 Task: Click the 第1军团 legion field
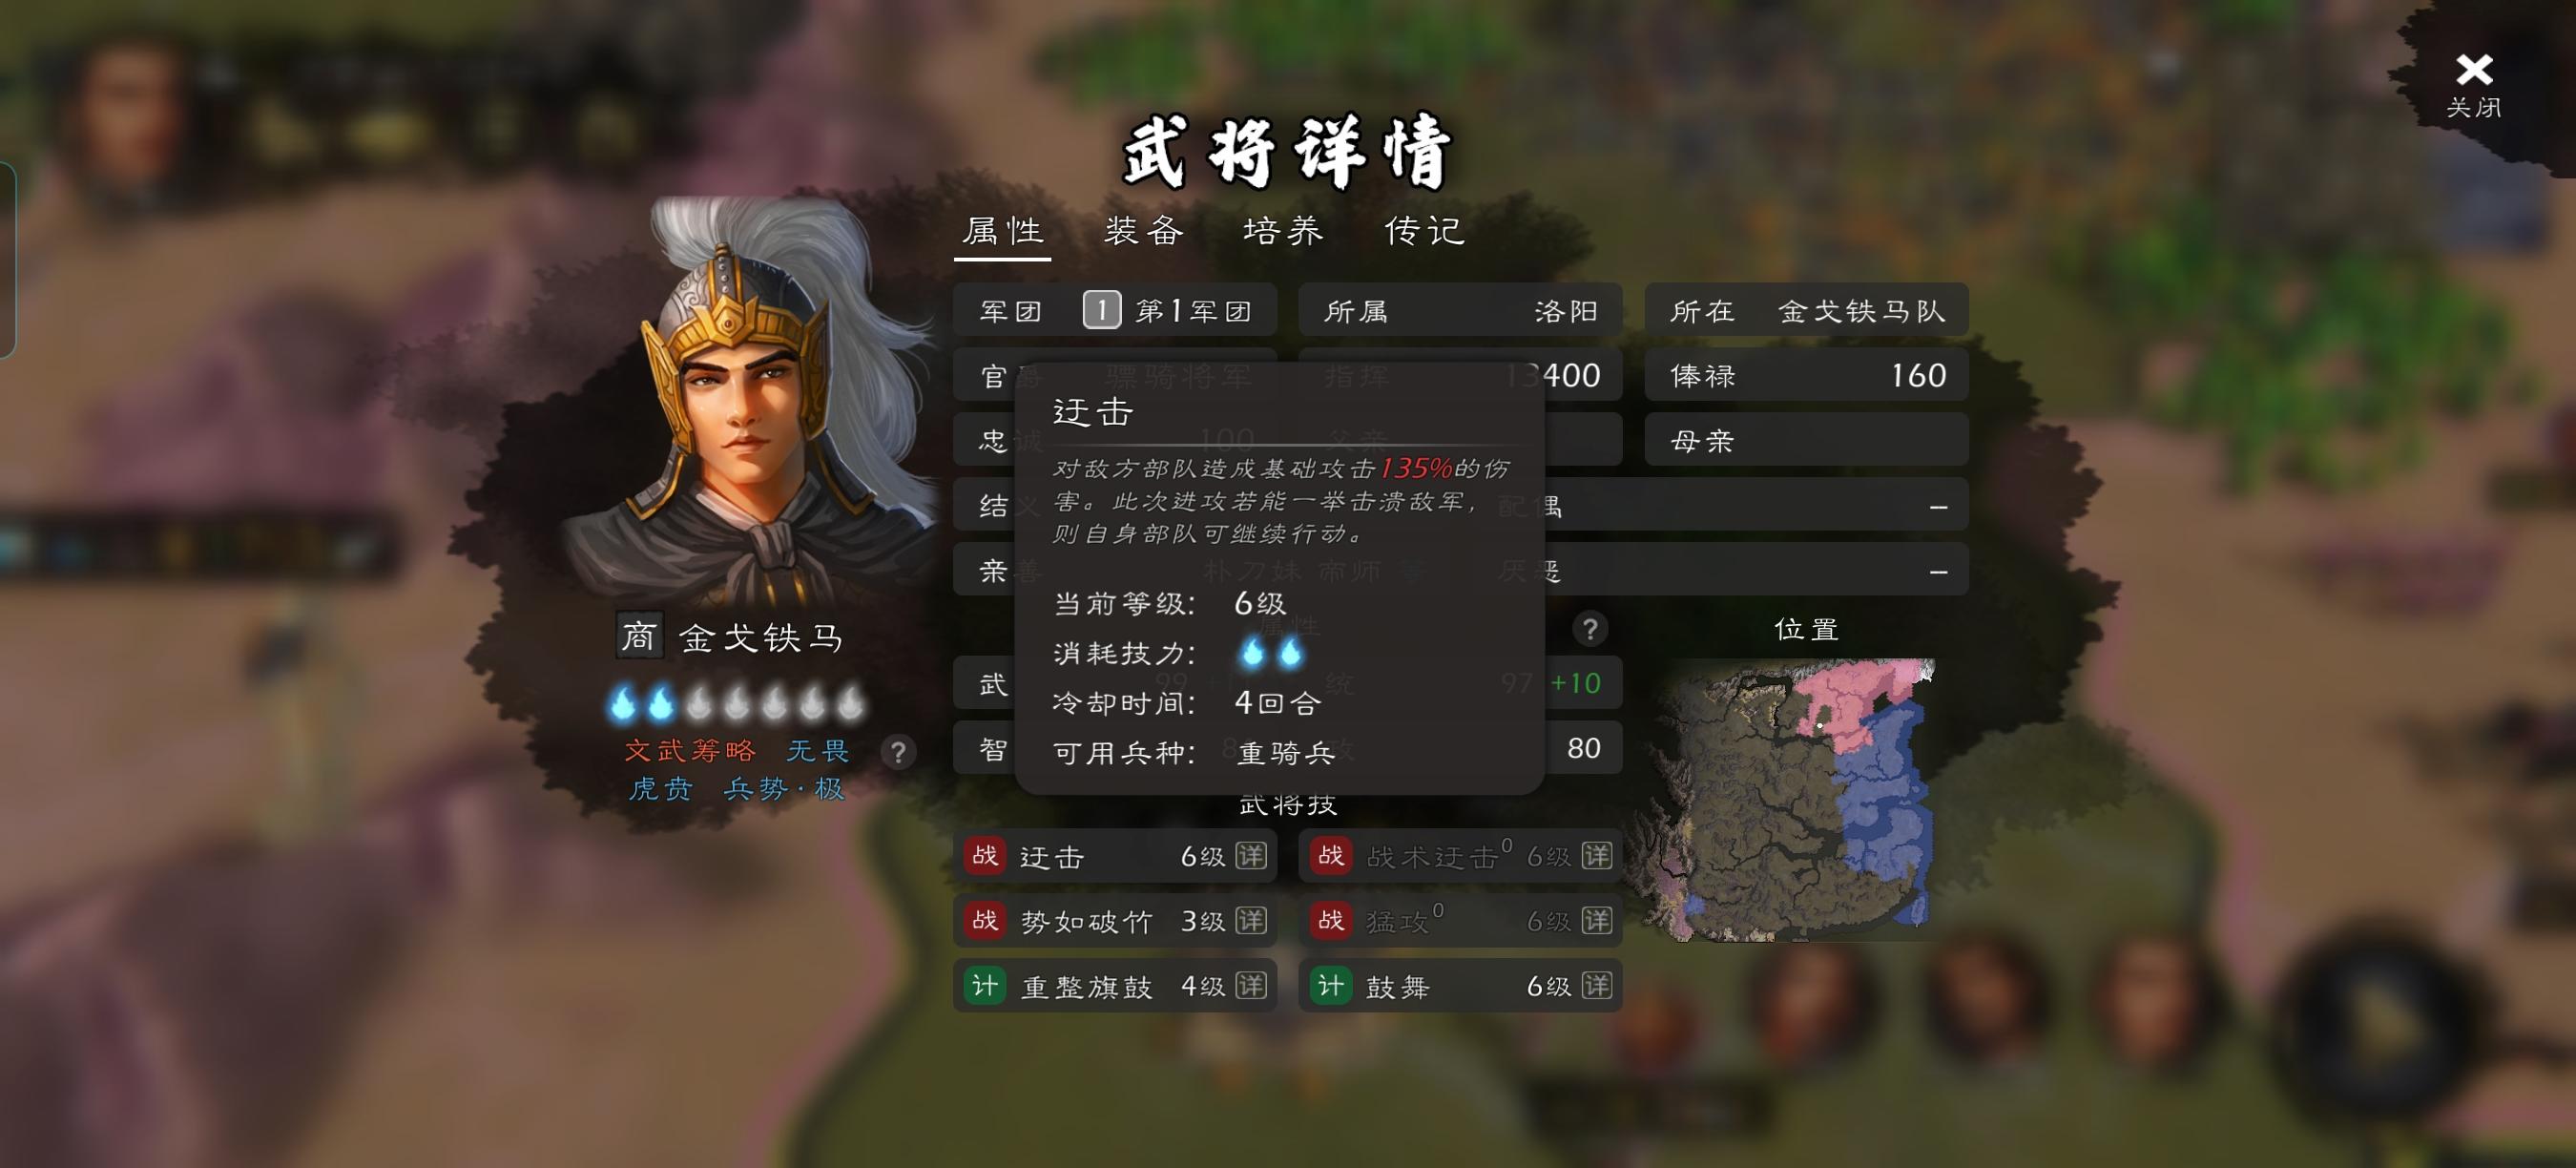coord(1115,311)
